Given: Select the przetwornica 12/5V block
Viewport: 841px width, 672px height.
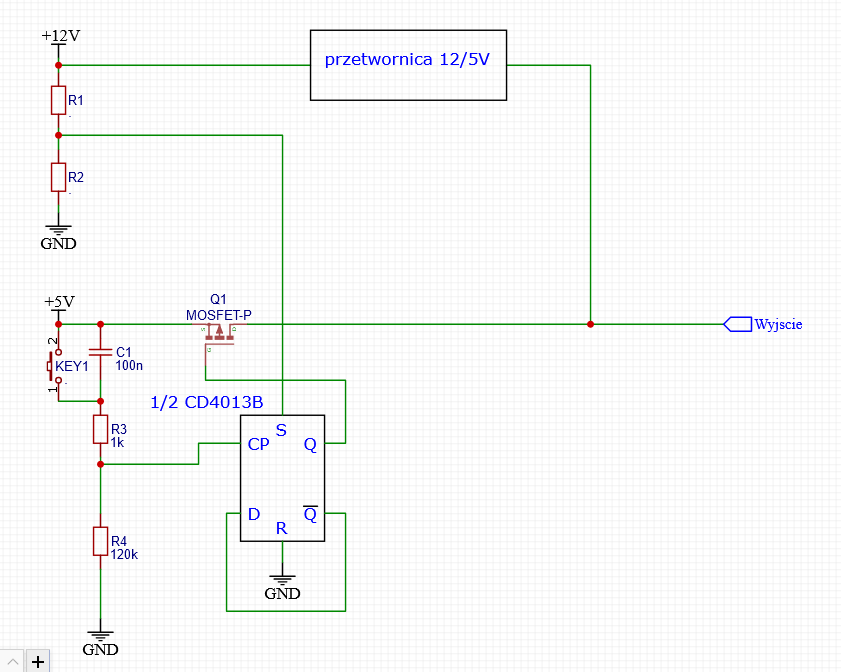Looking at the screenshot, I should [x=408, y=65].
